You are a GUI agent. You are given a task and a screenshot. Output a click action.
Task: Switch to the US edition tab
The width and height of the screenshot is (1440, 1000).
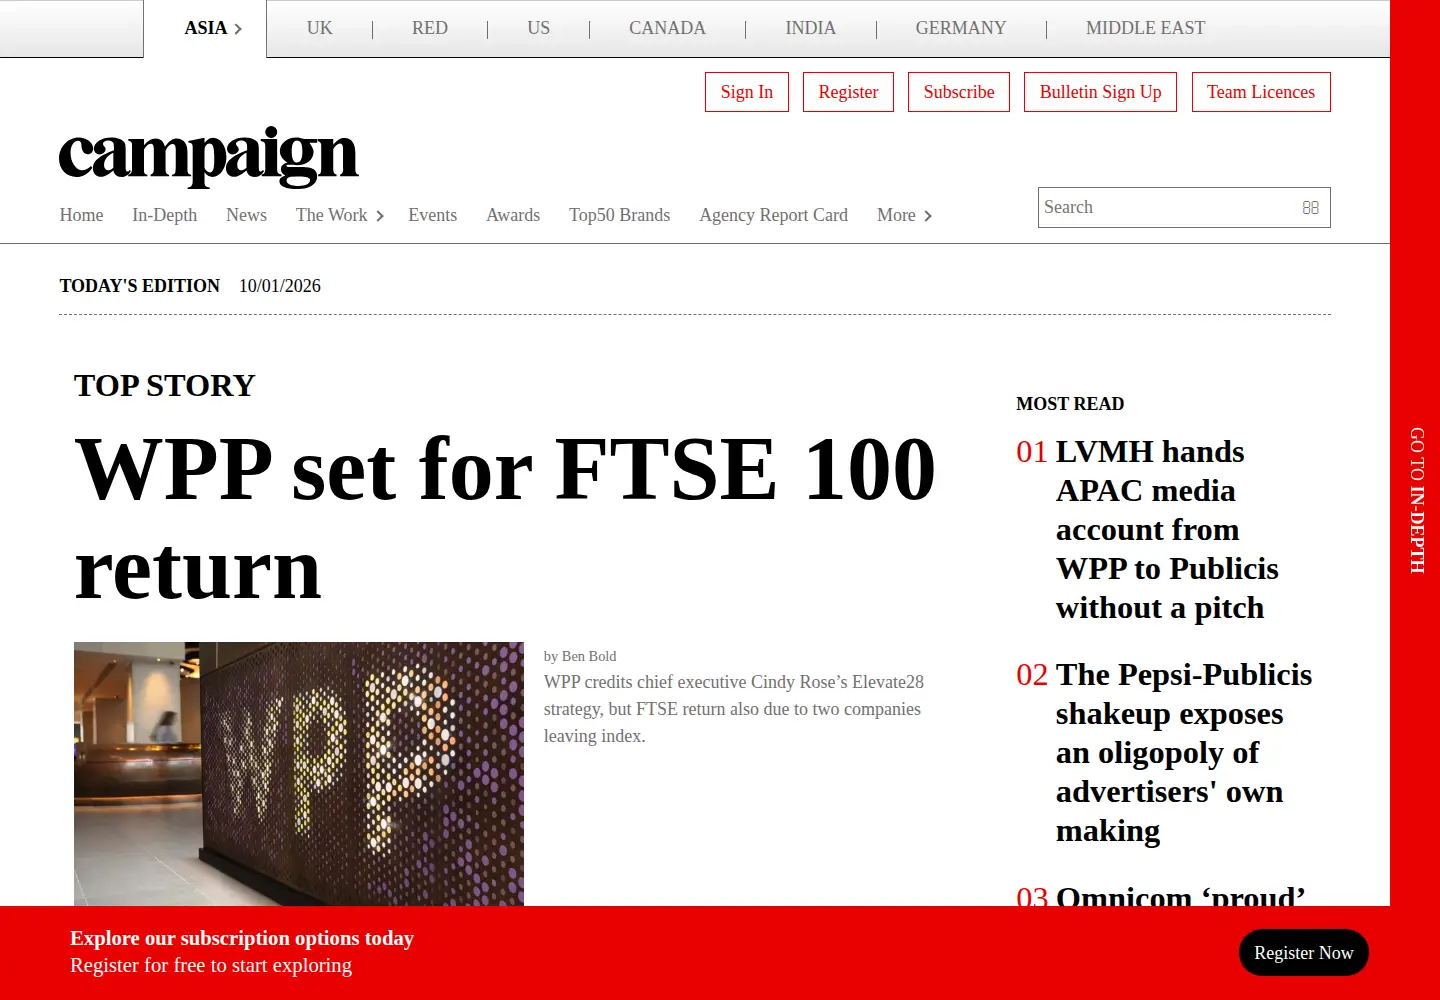(538, 28)
